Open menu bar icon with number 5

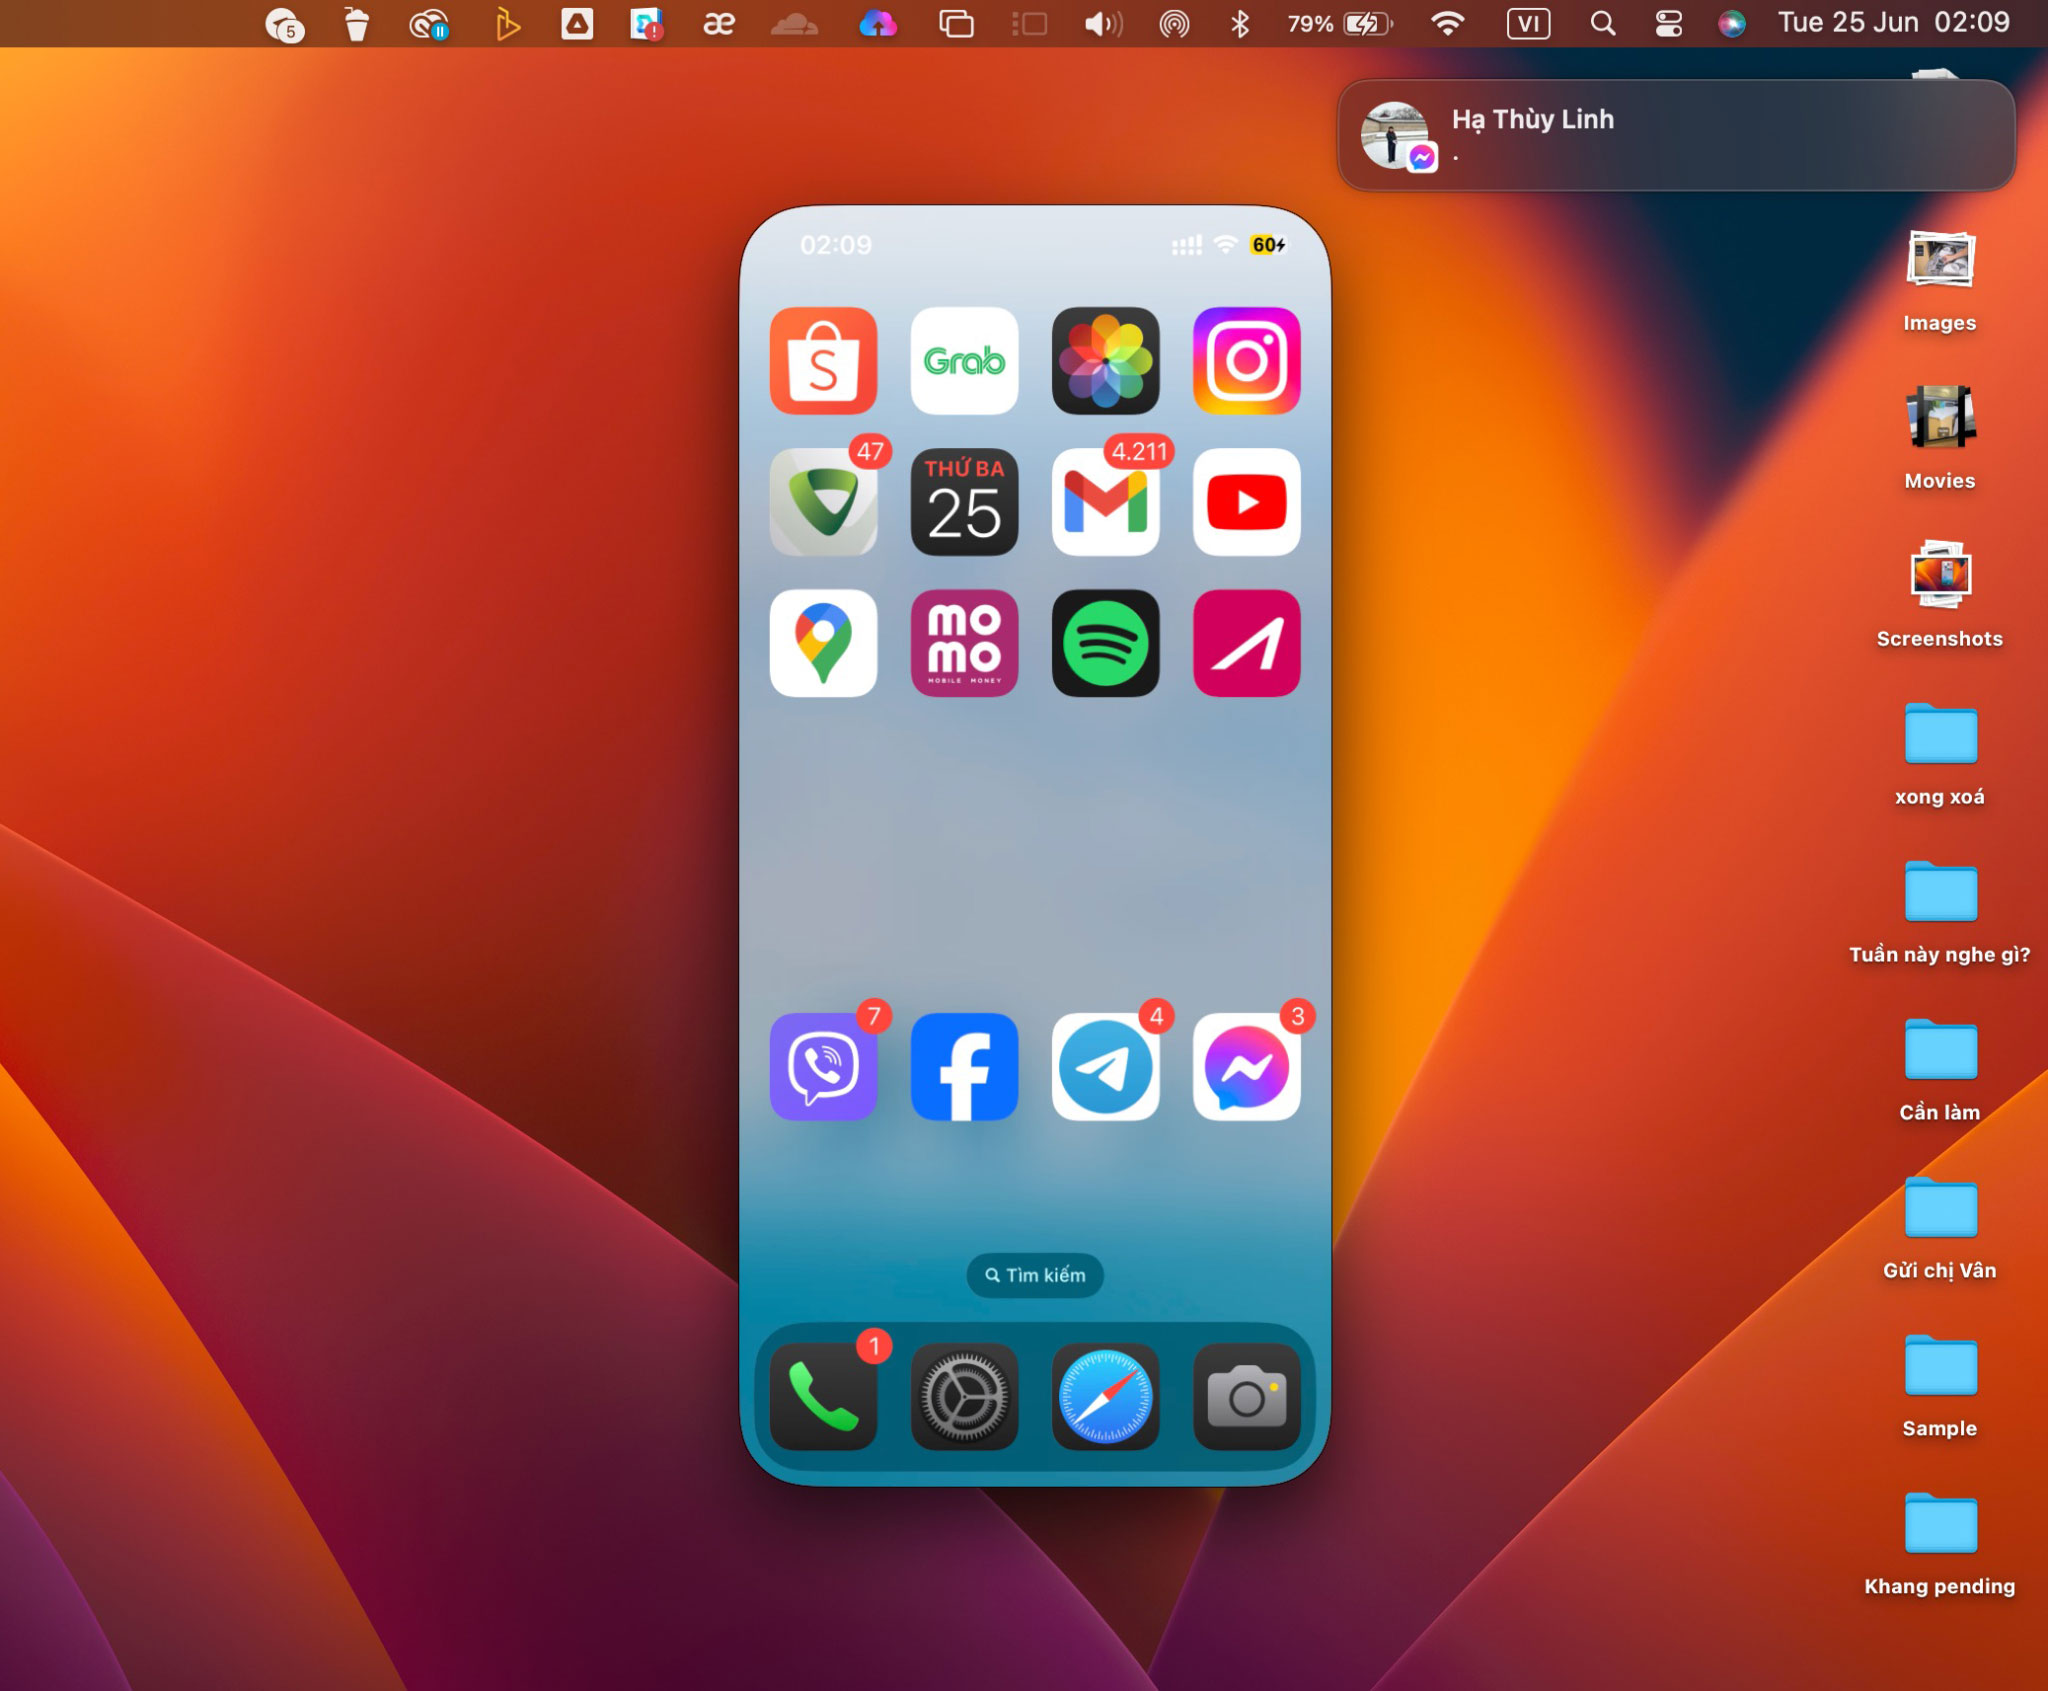point(284,24)
